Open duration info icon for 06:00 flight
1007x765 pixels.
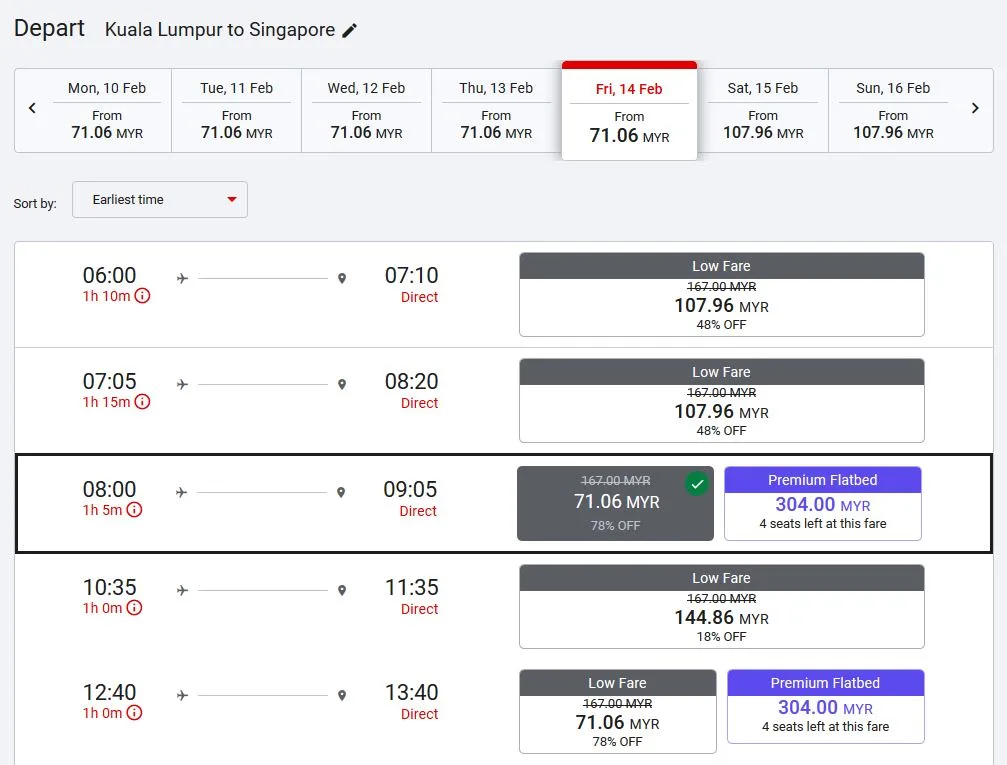(142, 296)
